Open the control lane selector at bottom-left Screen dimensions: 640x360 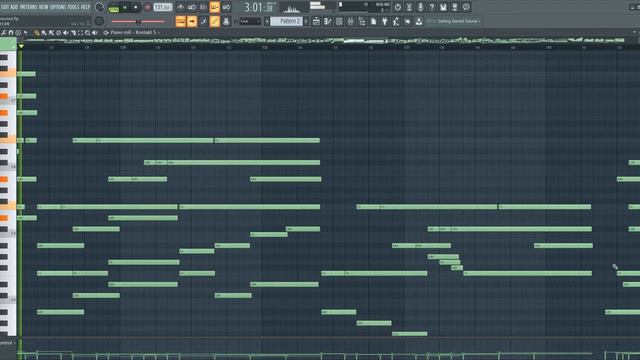(x=7, y=343)
